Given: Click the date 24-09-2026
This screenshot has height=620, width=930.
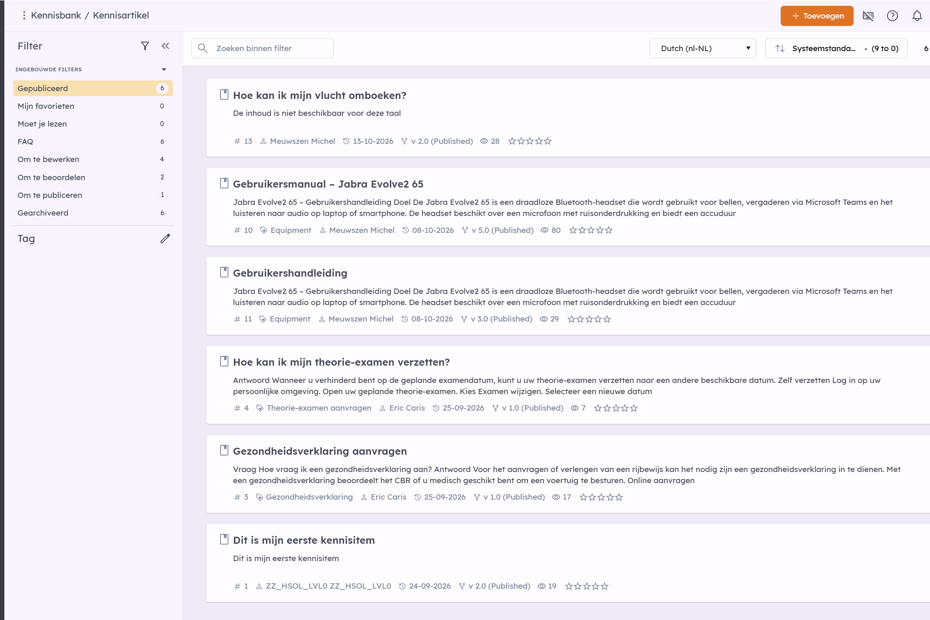Looking at the screenshot, I should [430, 586].
